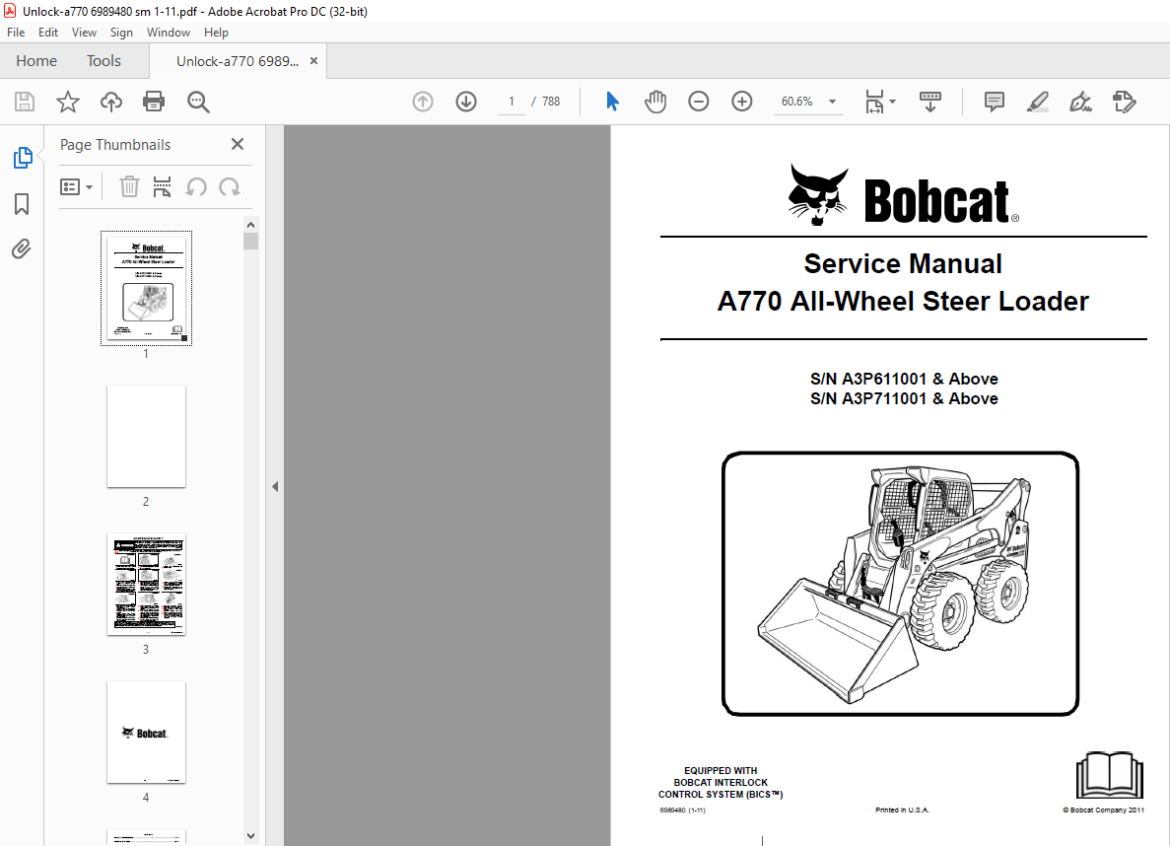Viewport: 1170px width, 846px height.
Task: Add a comment with sticky note icon
Action: (x=994, y=101)
